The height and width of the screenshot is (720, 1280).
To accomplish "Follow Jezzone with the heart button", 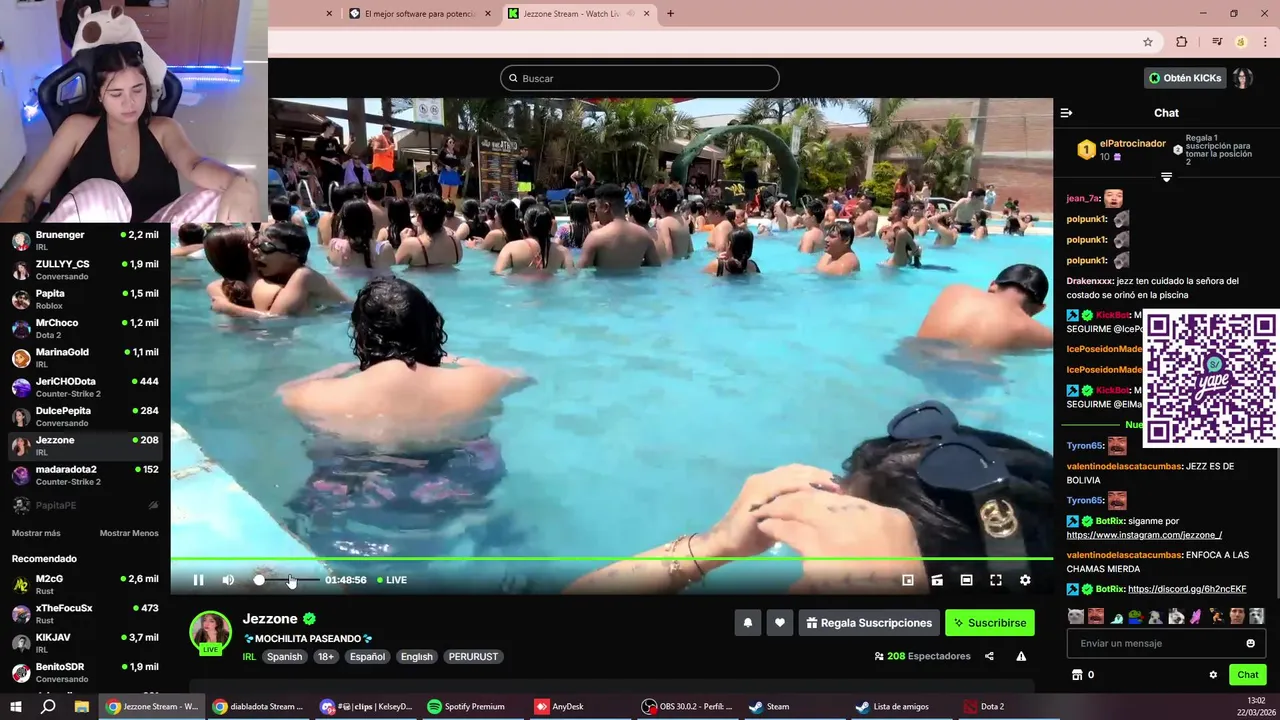I will 780,623.
